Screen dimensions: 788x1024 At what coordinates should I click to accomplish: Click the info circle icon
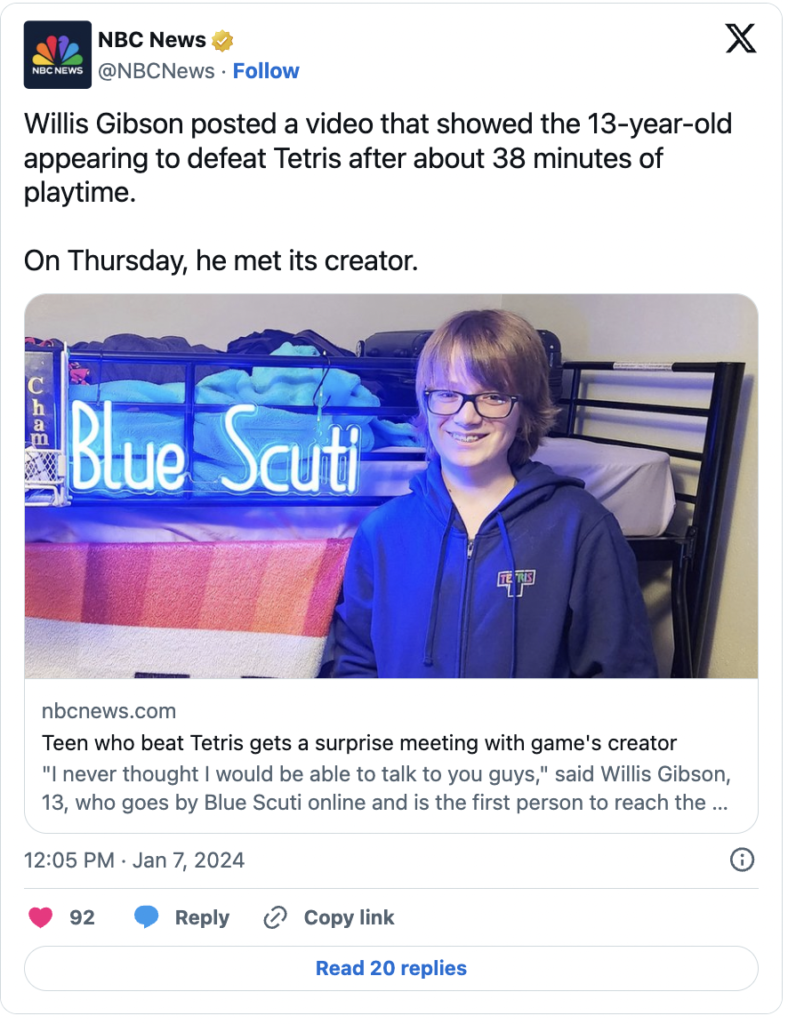click(x=742, y=860)
